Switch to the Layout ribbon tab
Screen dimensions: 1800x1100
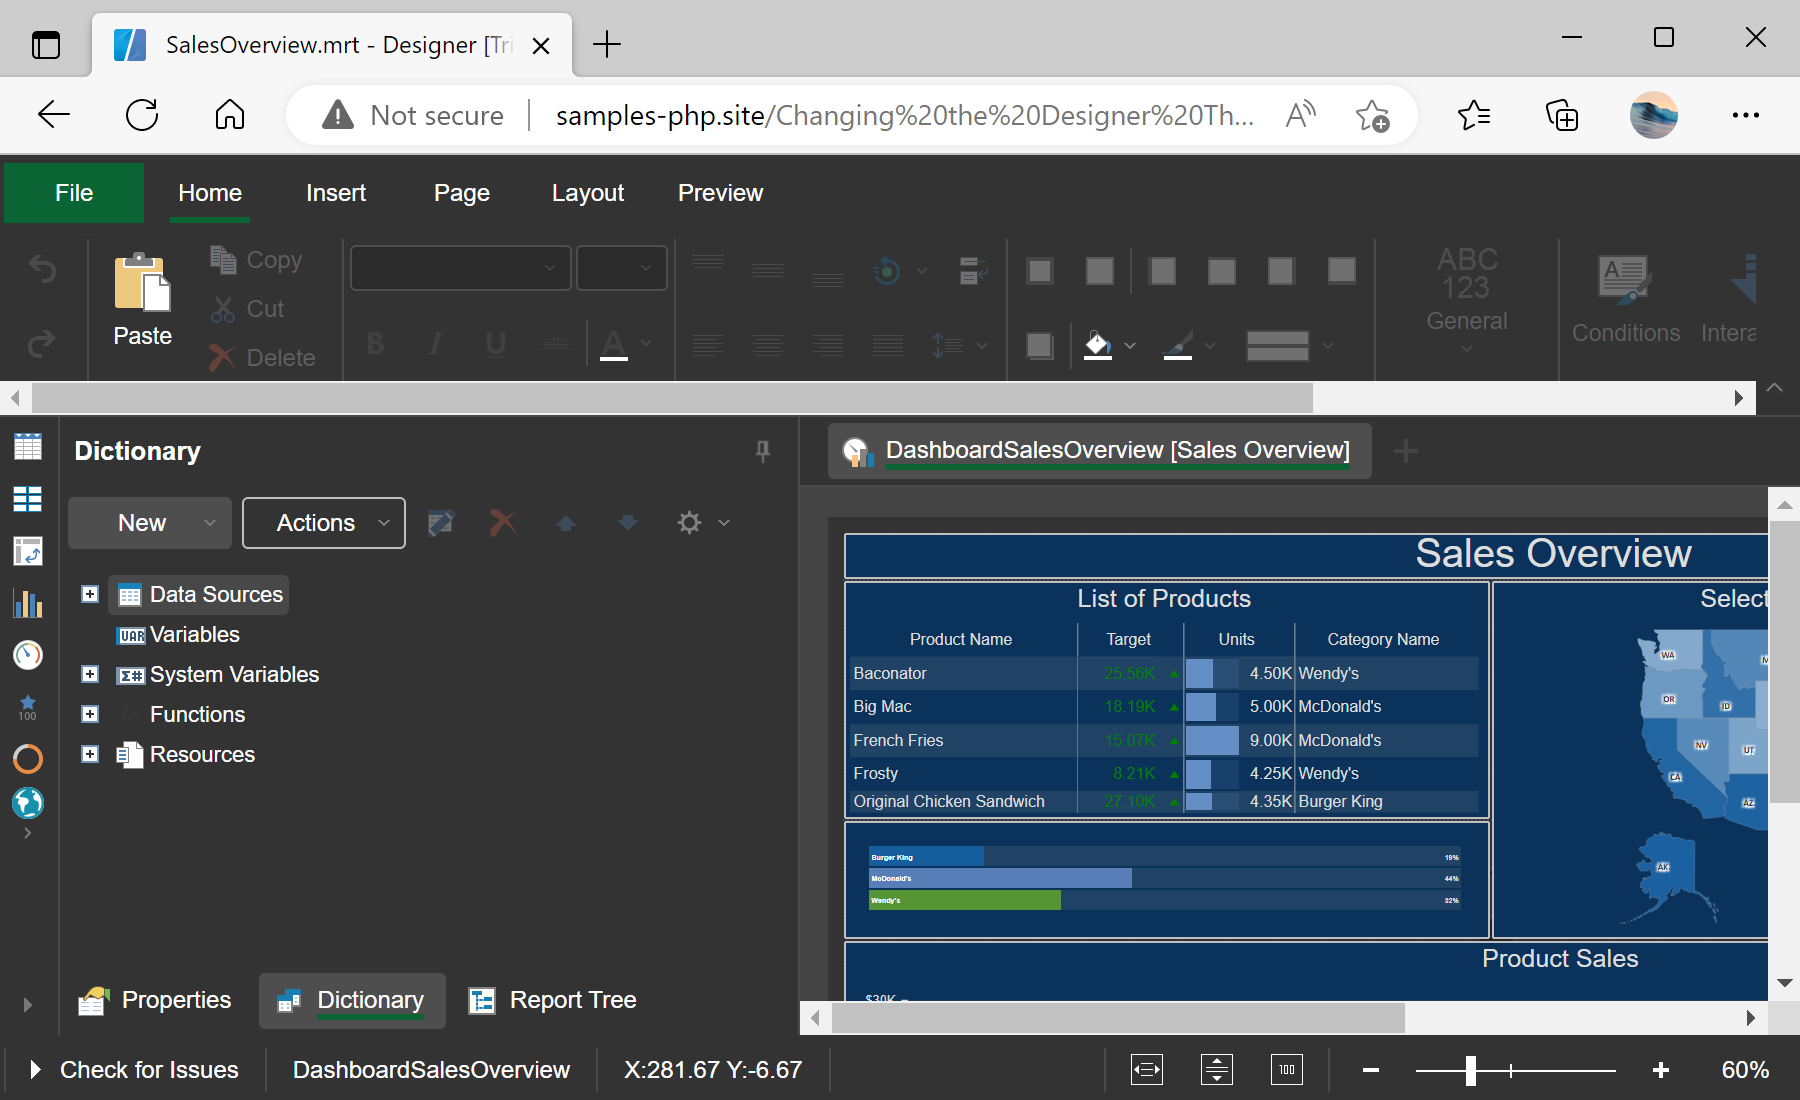point(588,193)
